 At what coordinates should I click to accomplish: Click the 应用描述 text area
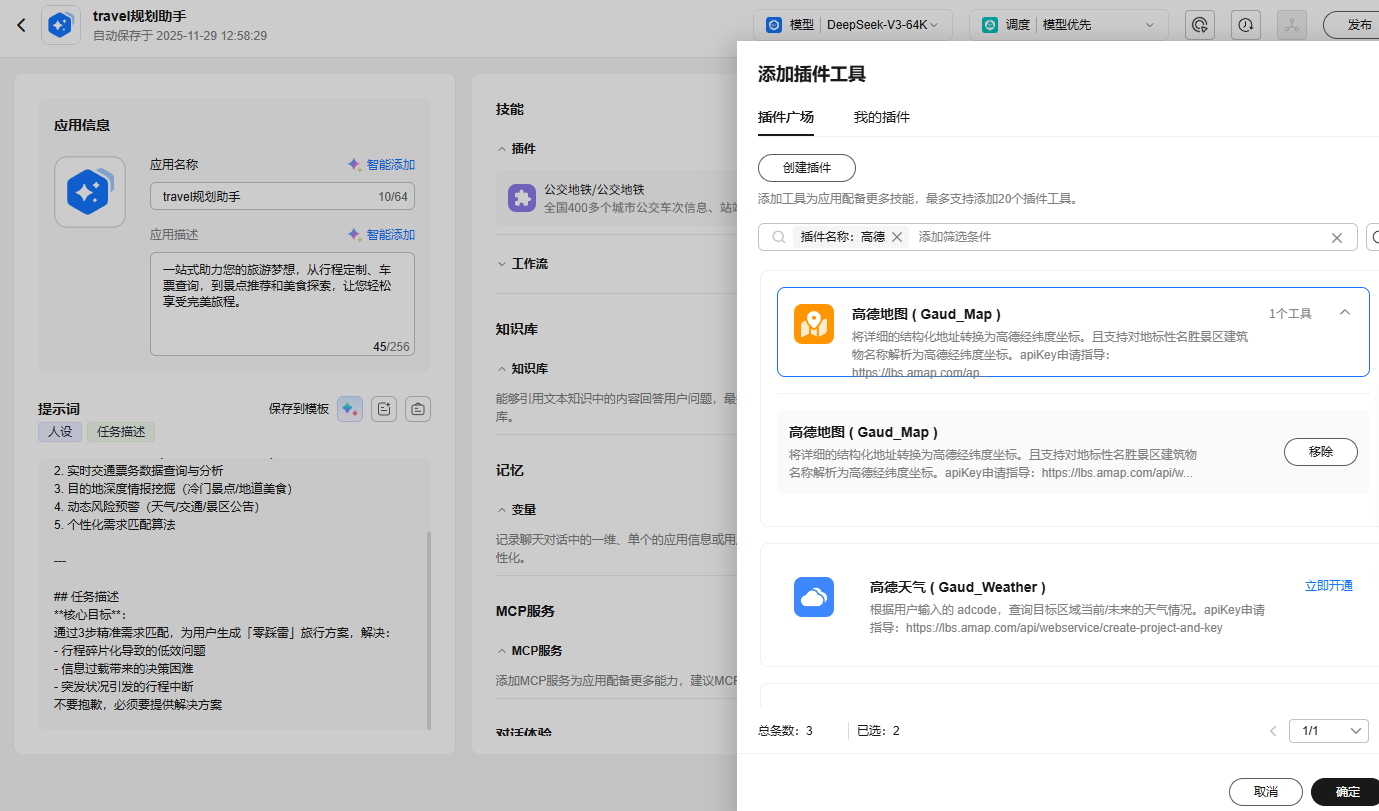click(282, 305)
